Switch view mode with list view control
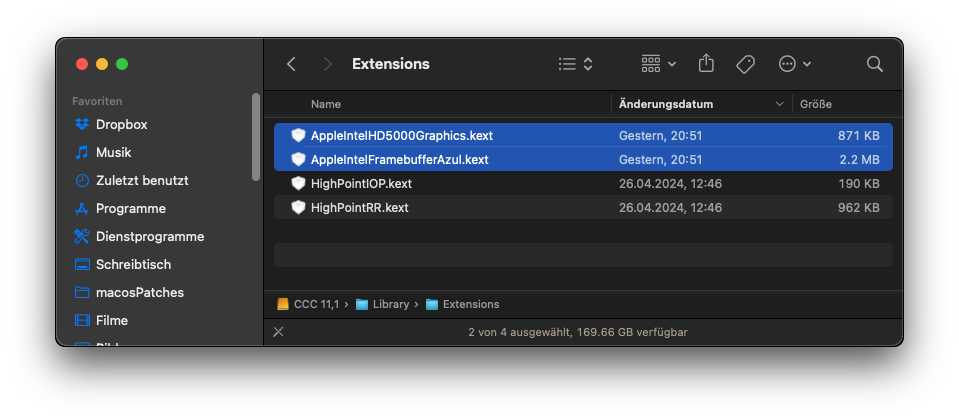The height and width of the screenshot is (420, 959). point(575,64)
